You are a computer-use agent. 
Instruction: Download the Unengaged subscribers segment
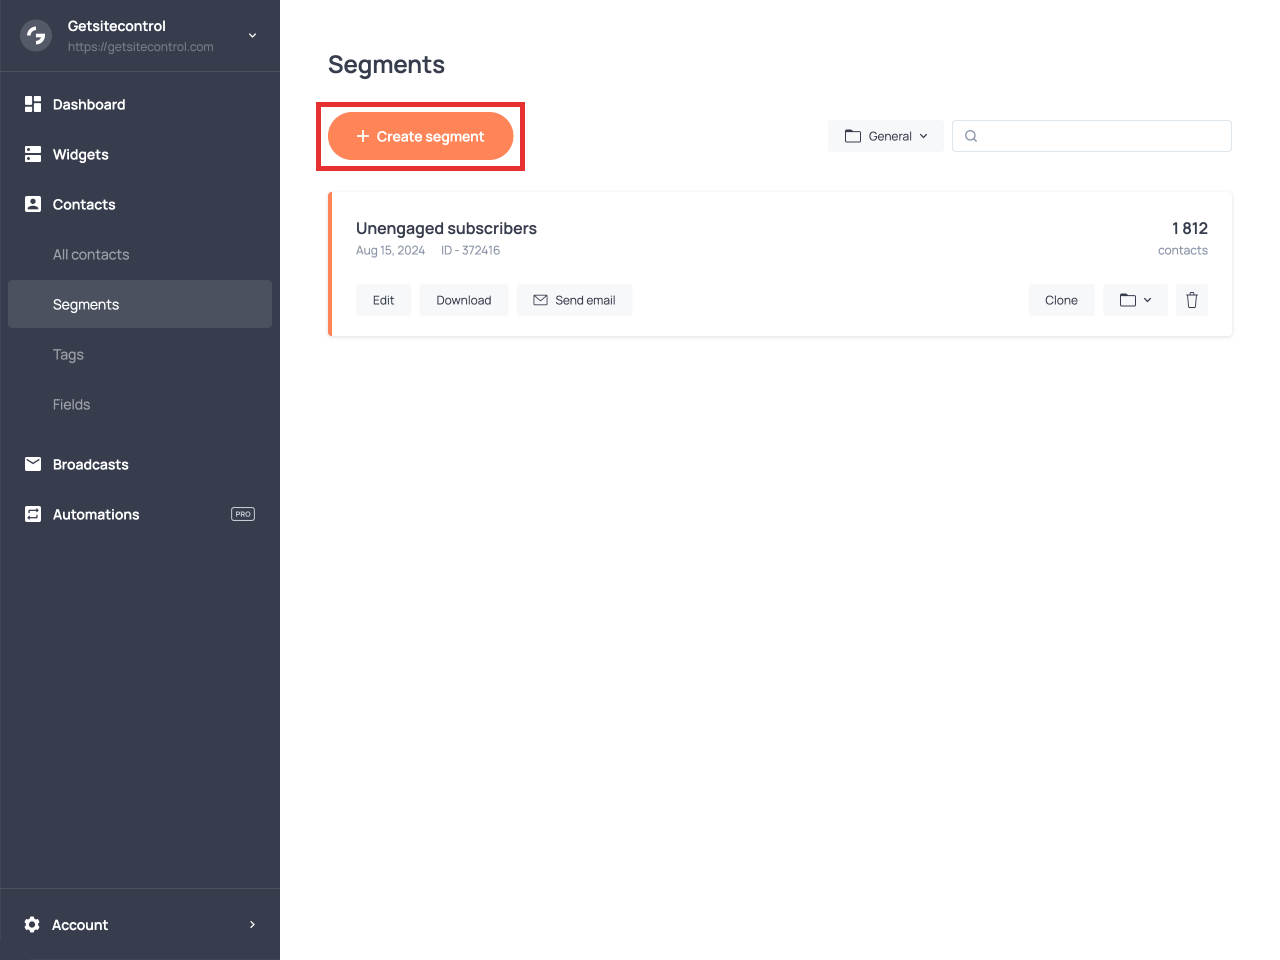463,300
